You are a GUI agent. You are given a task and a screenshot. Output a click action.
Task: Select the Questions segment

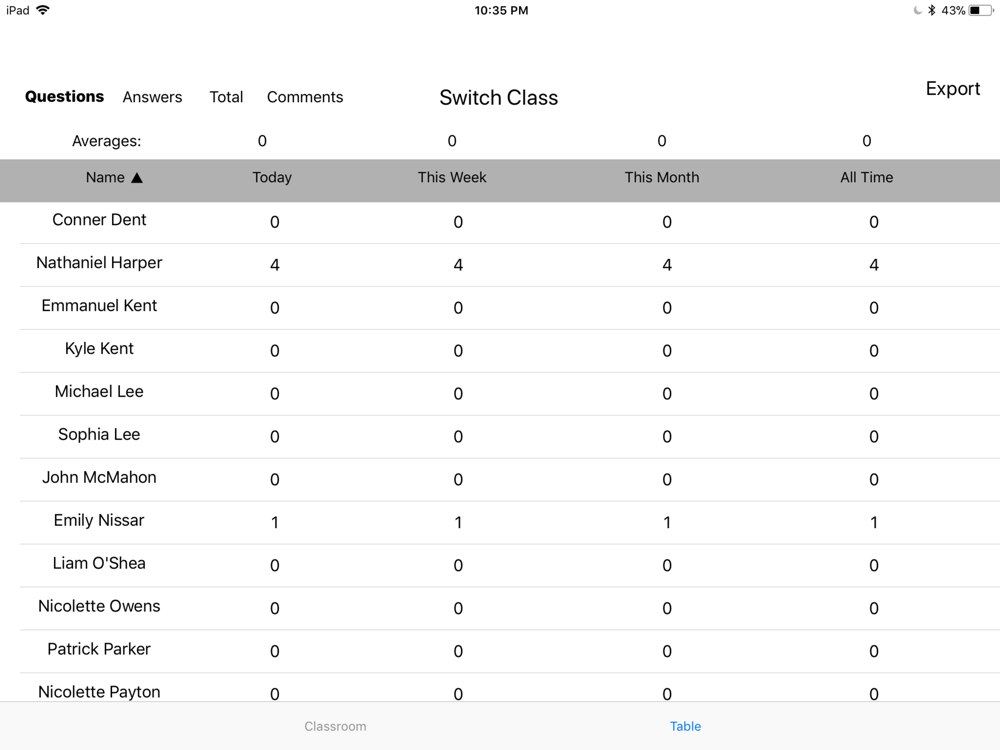click(x=64, y=96)
